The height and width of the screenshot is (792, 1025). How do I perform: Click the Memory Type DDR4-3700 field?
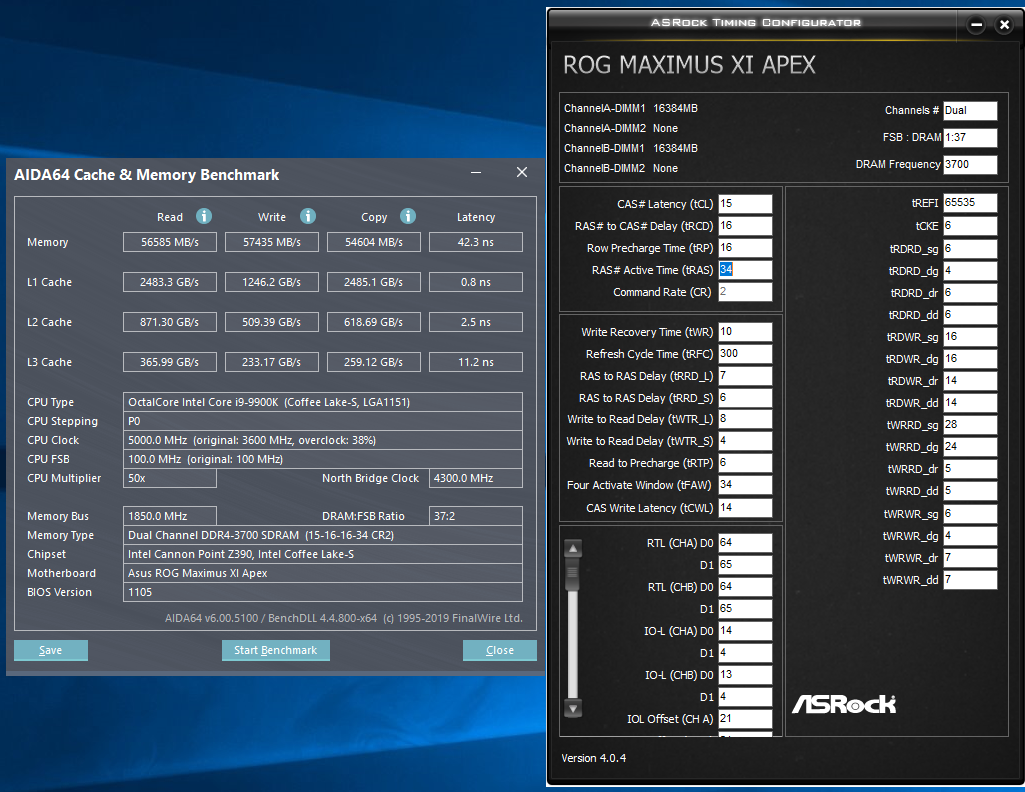[x=323, y=535]
